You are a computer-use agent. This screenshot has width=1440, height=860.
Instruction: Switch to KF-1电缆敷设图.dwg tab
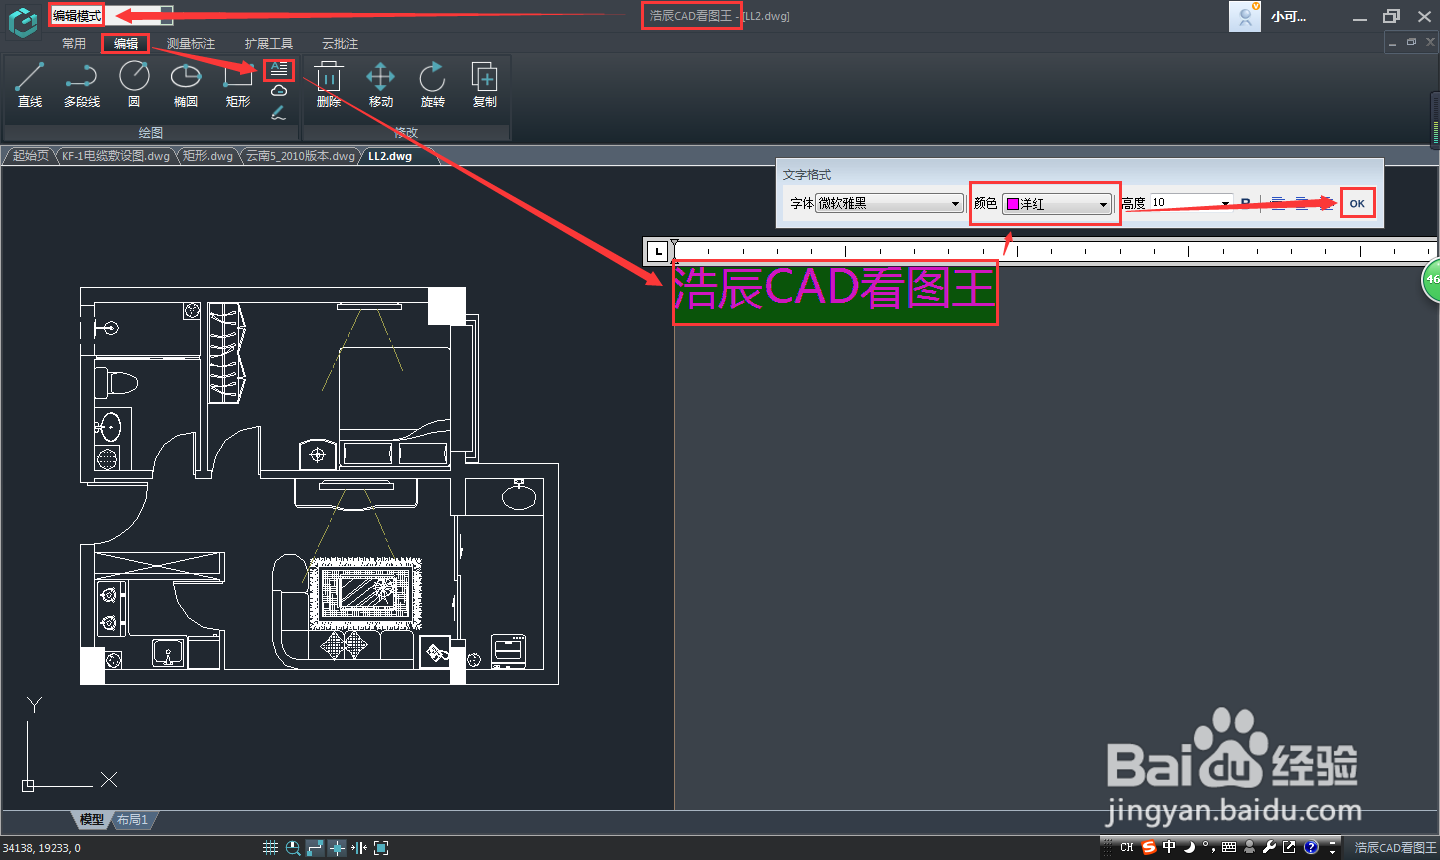[x=116, y=156]
